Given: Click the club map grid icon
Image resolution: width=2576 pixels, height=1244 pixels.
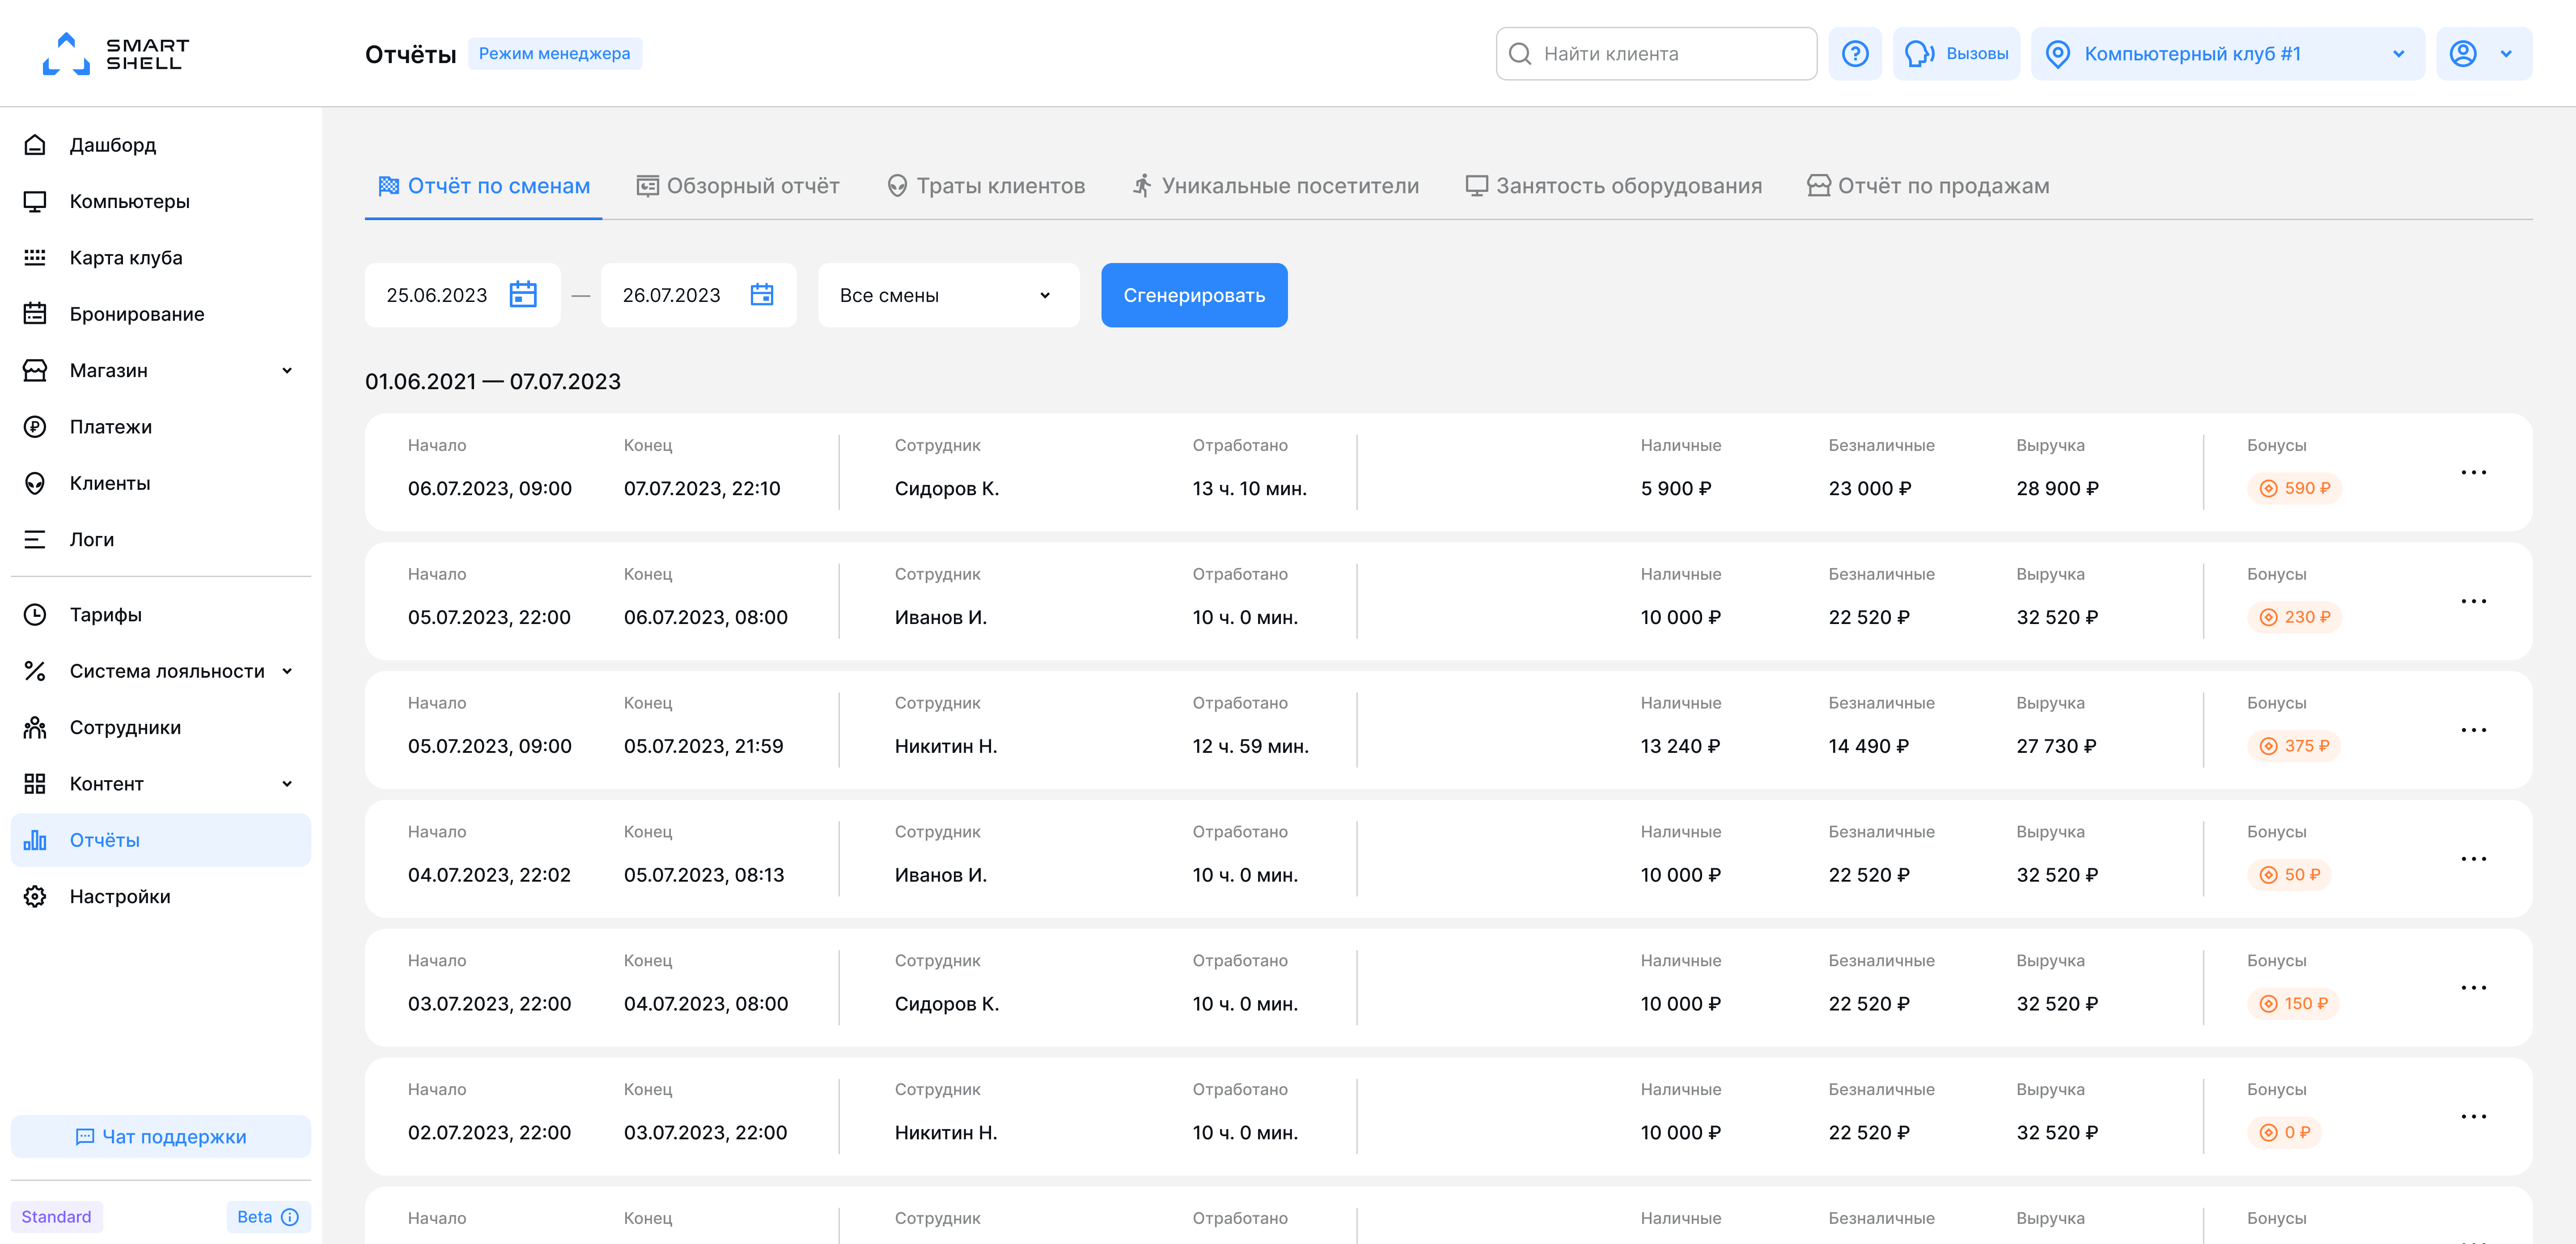Looking at the screenshot, I should pyautogui.click(x=35, y=258).
